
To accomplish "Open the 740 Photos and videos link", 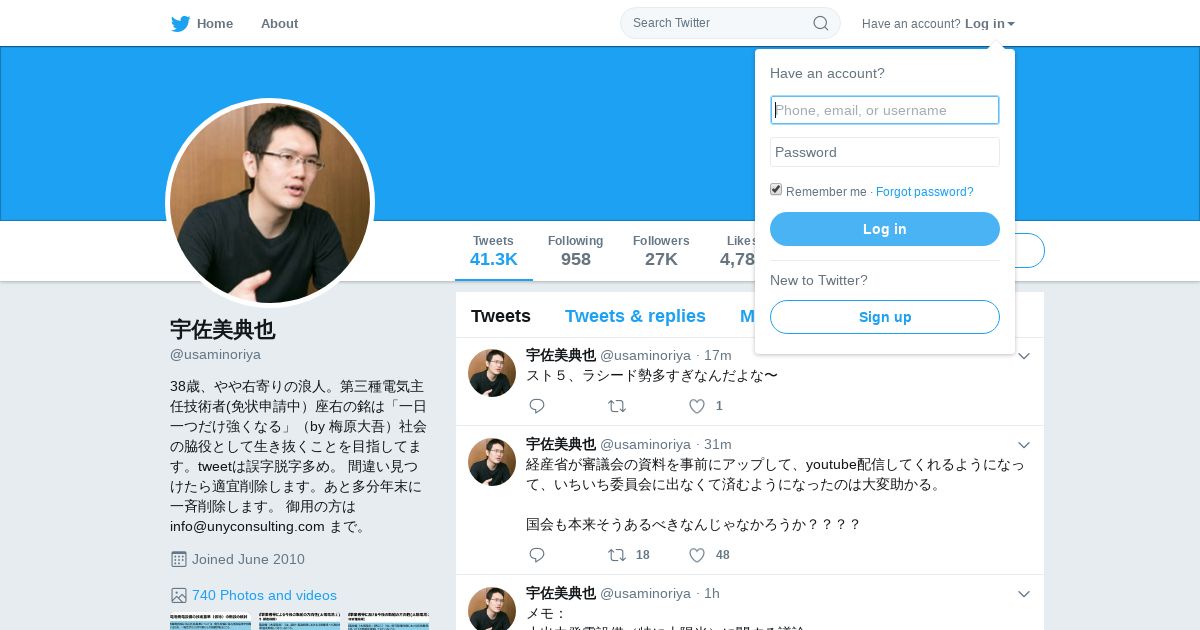I will tap(264, 595).
